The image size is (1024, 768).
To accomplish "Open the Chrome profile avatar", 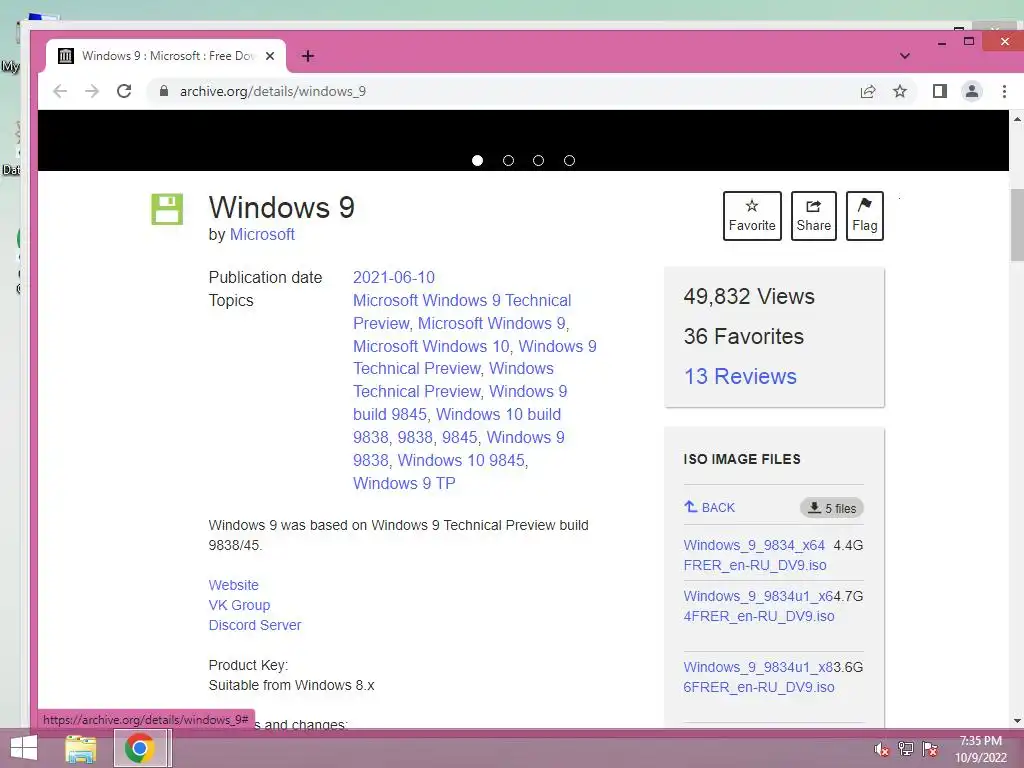I will pyautogui.click(x=972, y=91).
